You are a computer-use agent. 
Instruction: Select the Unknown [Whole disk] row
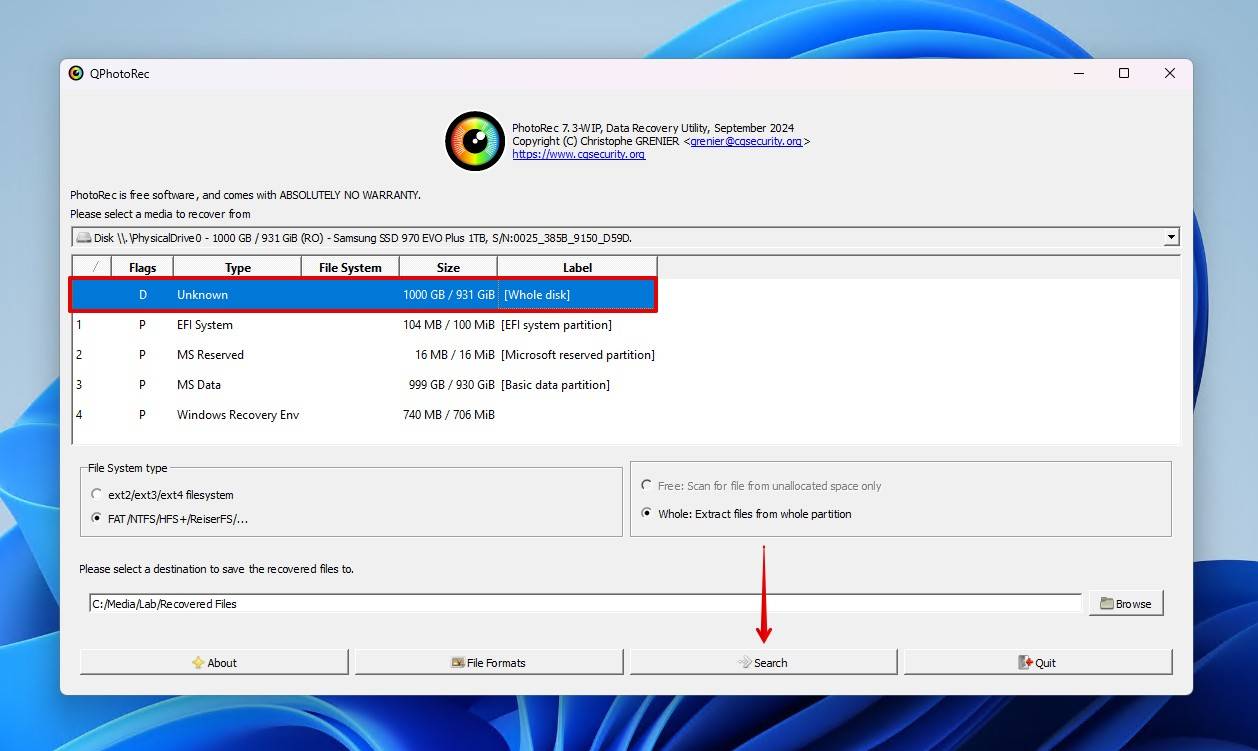(x=364, y=294)
